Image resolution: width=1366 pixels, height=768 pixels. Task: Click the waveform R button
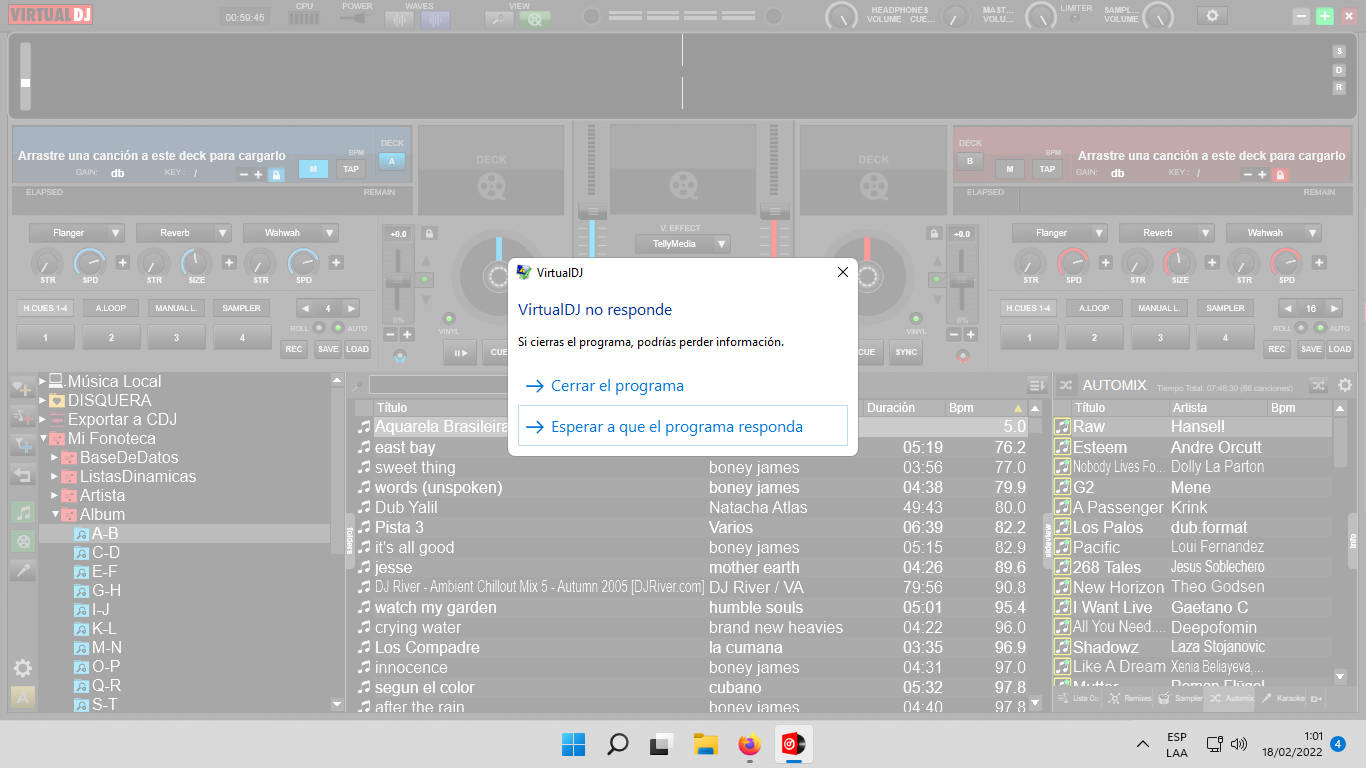(x=1339, y=88)
